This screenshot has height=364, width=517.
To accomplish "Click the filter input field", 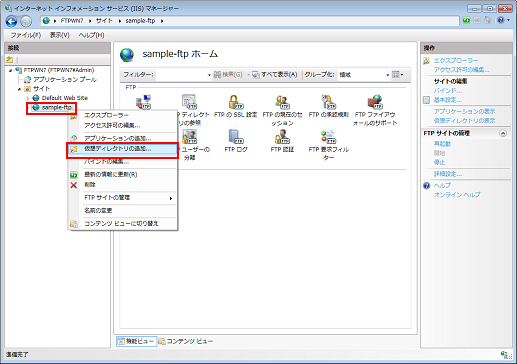I will click(181, 75).
